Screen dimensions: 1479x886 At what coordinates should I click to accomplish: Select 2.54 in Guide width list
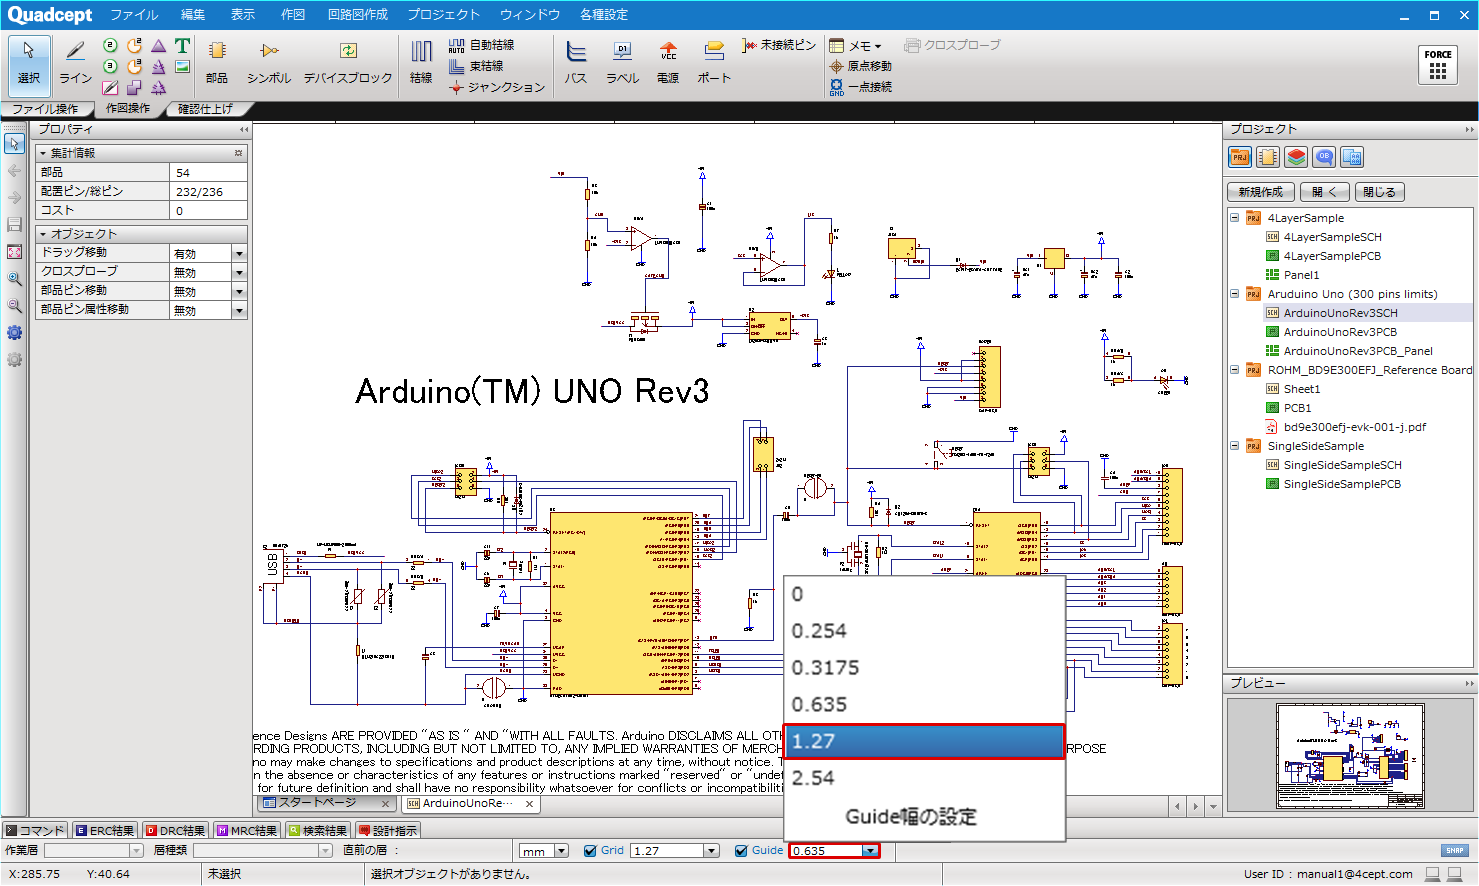pos(924,778)
